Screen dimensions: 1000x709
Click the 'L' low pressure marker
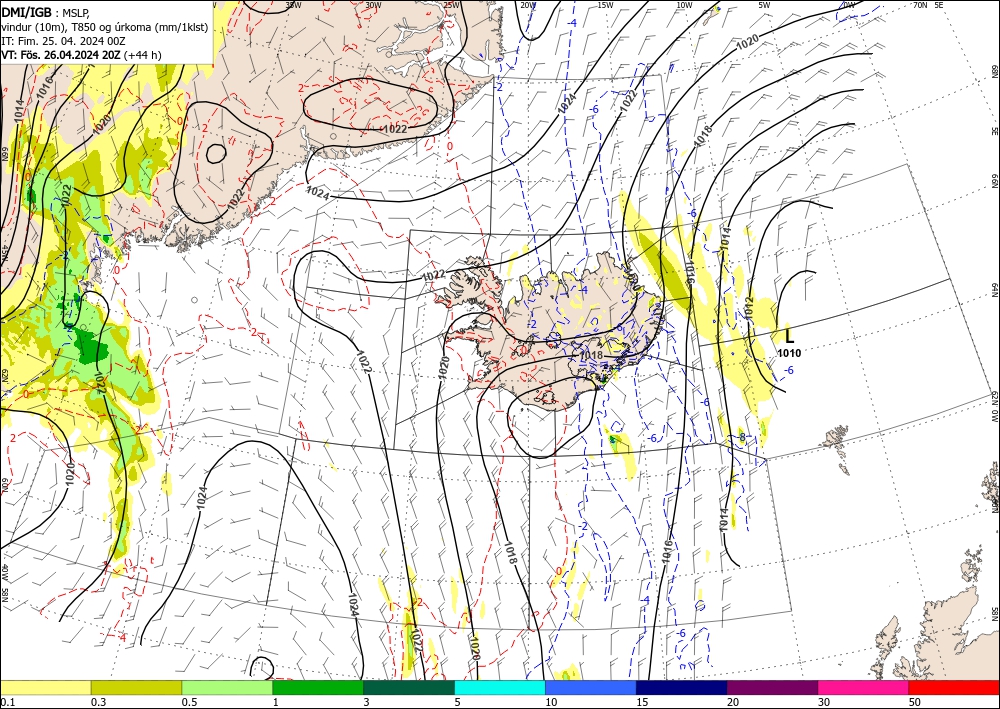pos(790,335)
